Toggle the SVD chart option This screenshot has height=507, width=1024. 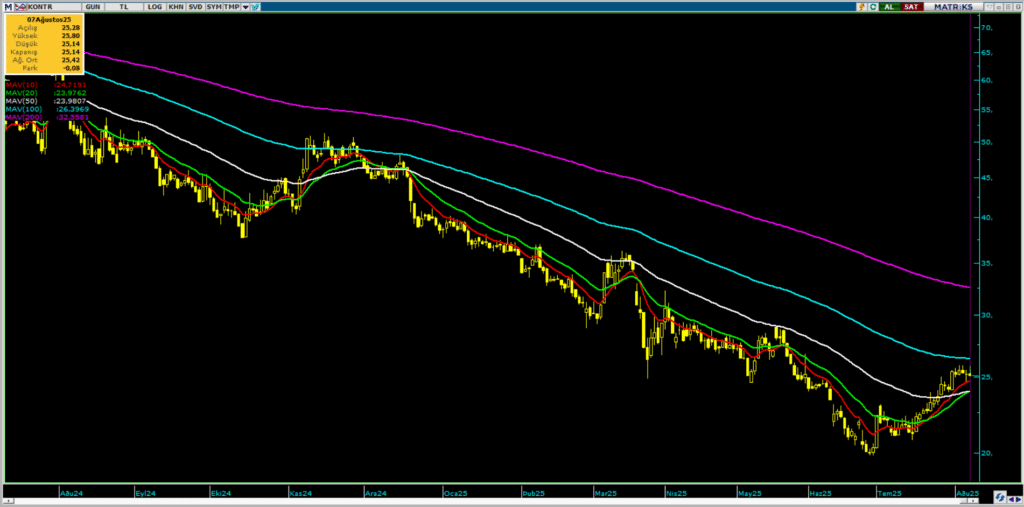(195, 6)
